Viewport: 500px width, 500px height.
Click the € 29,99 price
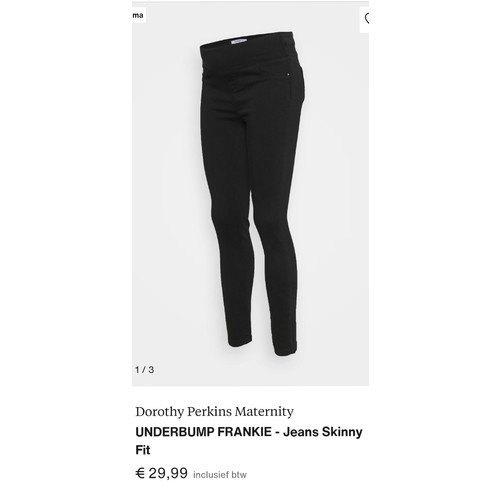point(162,473)
